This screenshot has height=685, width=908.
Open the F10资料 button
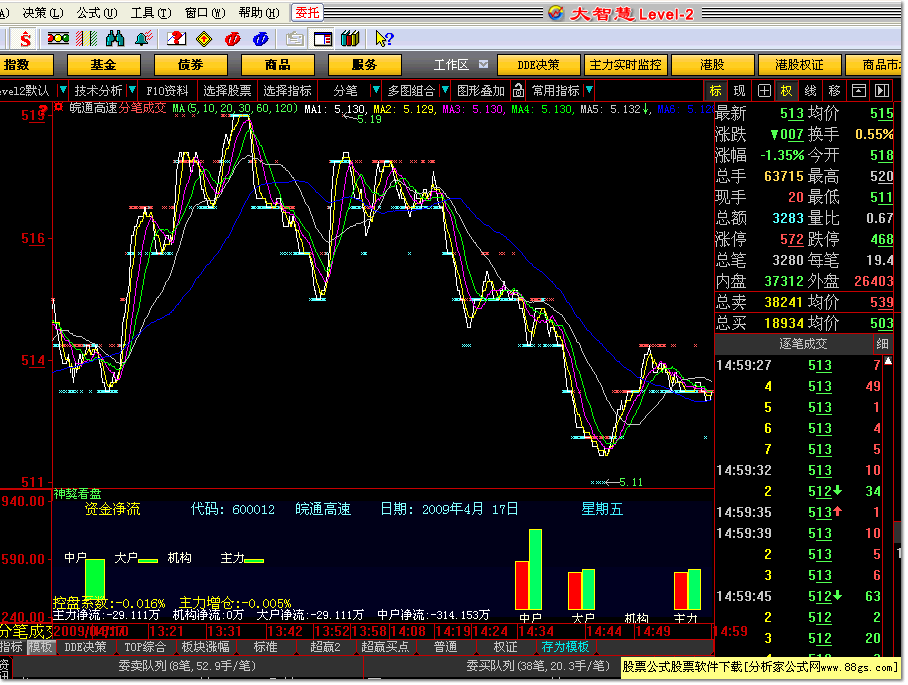point(167,91)
